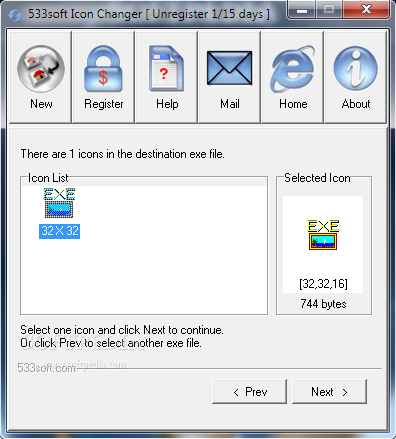
Task: Continue with the Next button
Action: coord(329,391)
